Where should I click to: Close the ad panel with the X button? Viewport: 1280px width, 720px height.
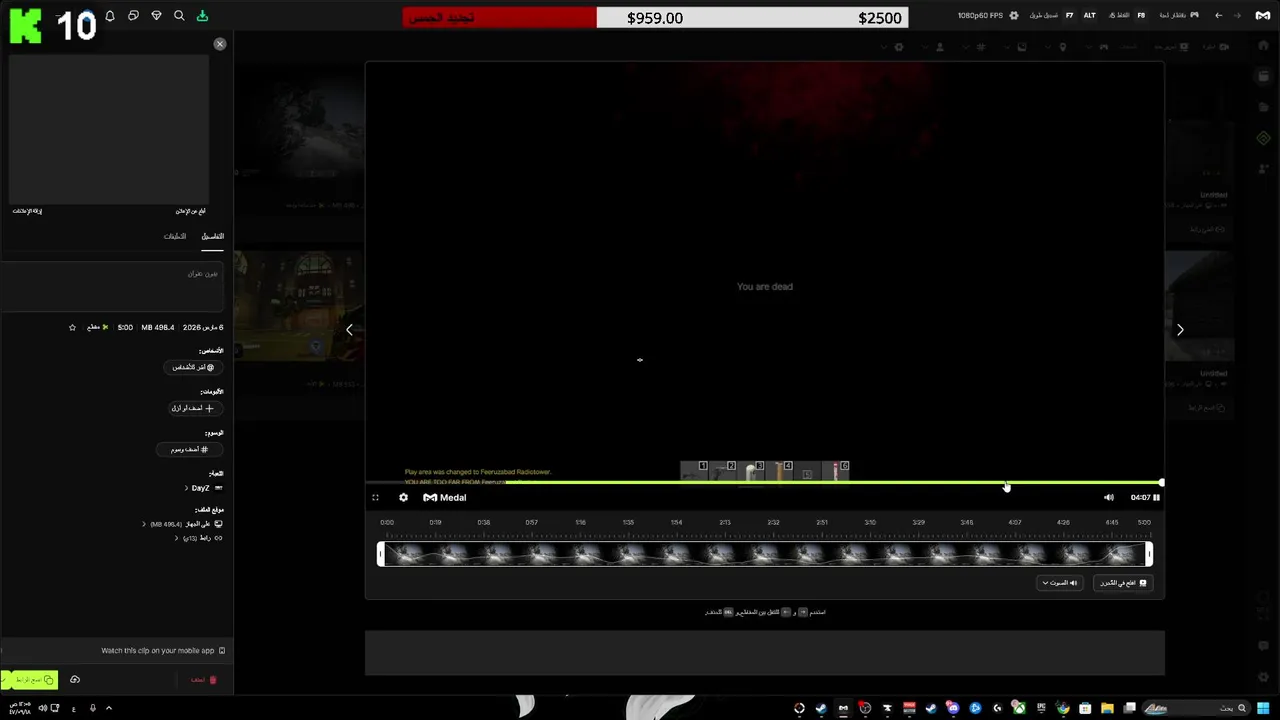click(220, 44)
